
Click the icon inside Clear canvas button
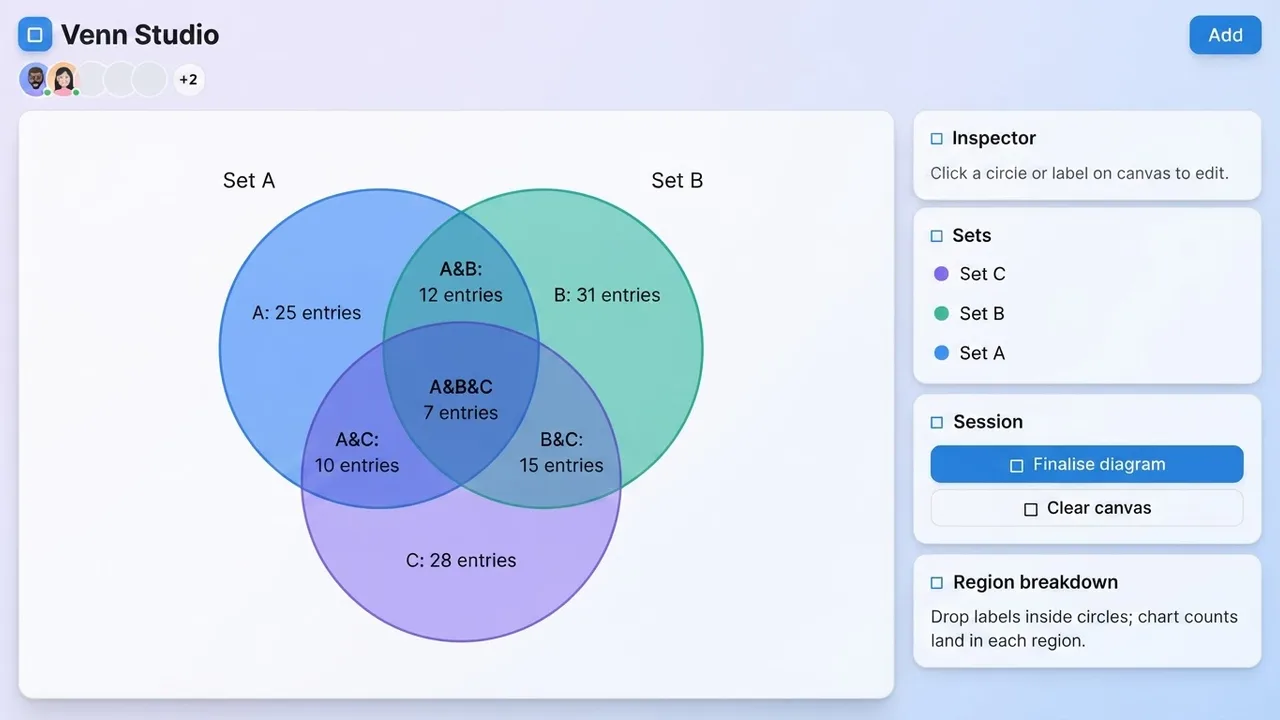[1030, 509]
